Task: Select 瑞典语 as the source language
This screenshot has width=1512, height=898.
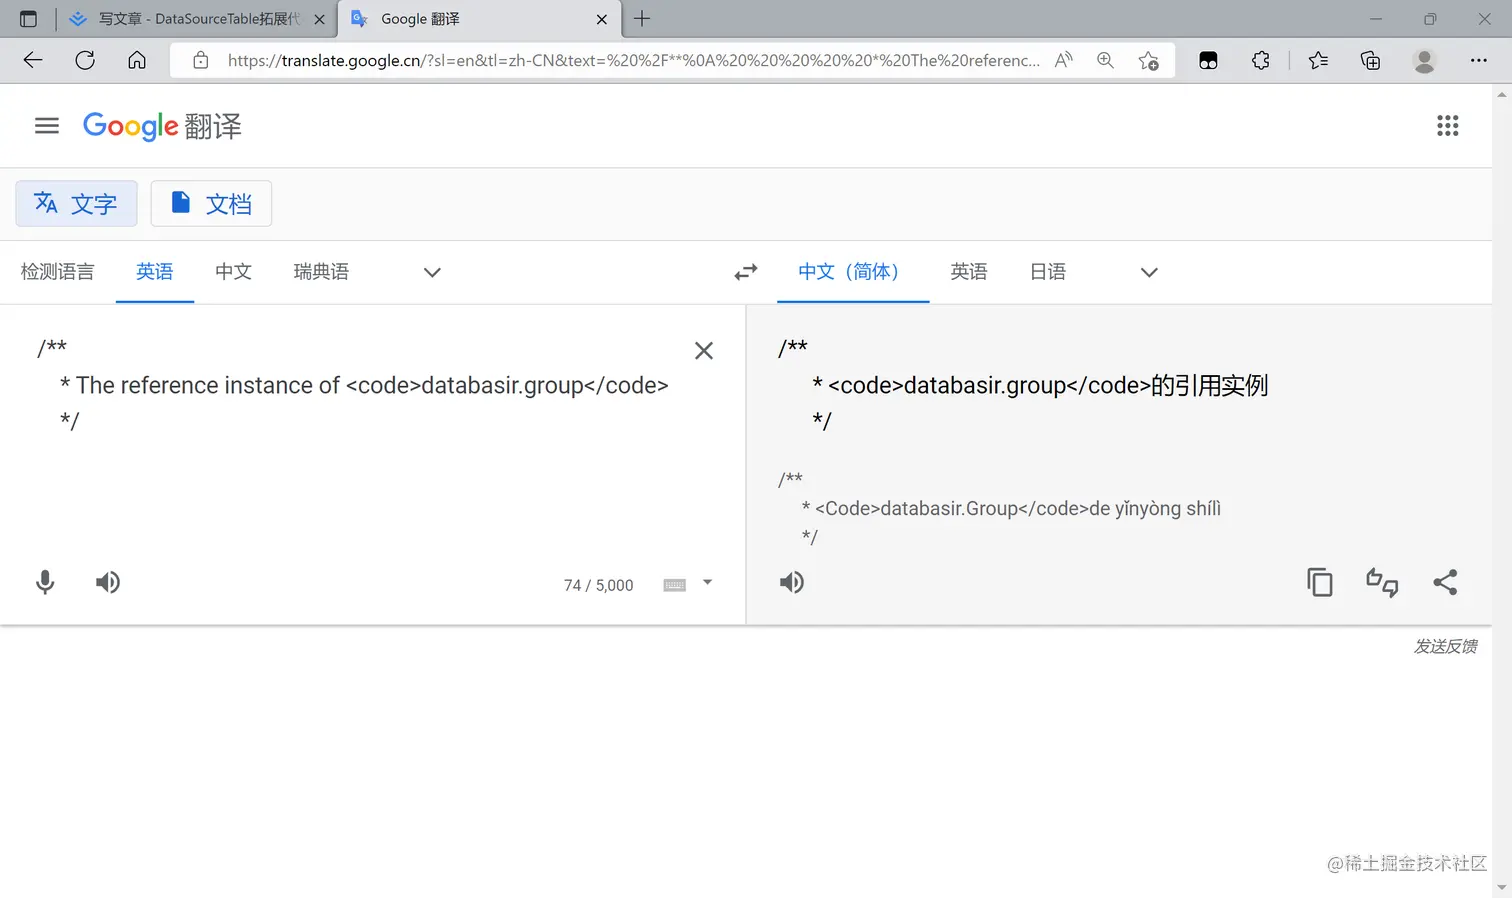Action: (321, 272)
